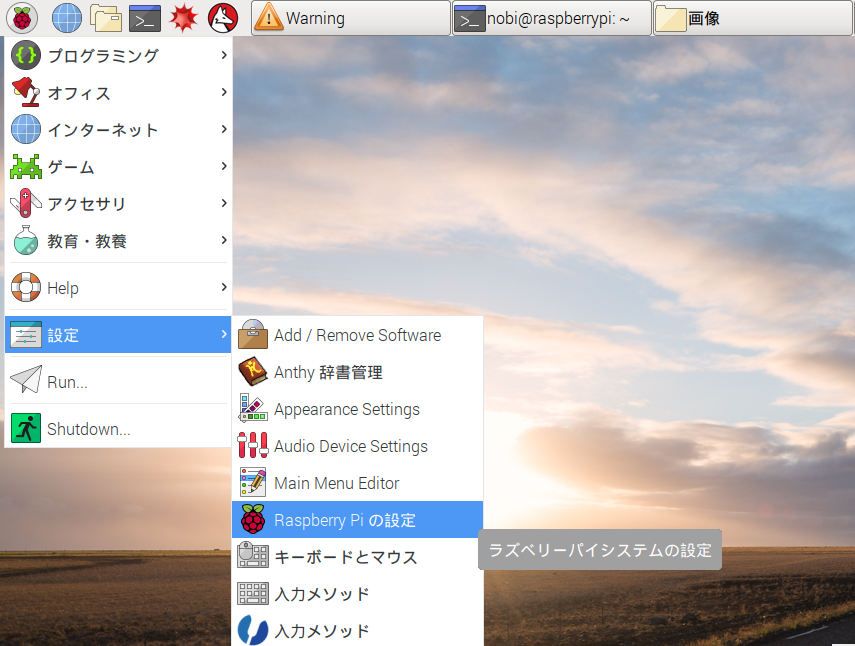Click the Appearance Settings palette icon

(253, 408)
